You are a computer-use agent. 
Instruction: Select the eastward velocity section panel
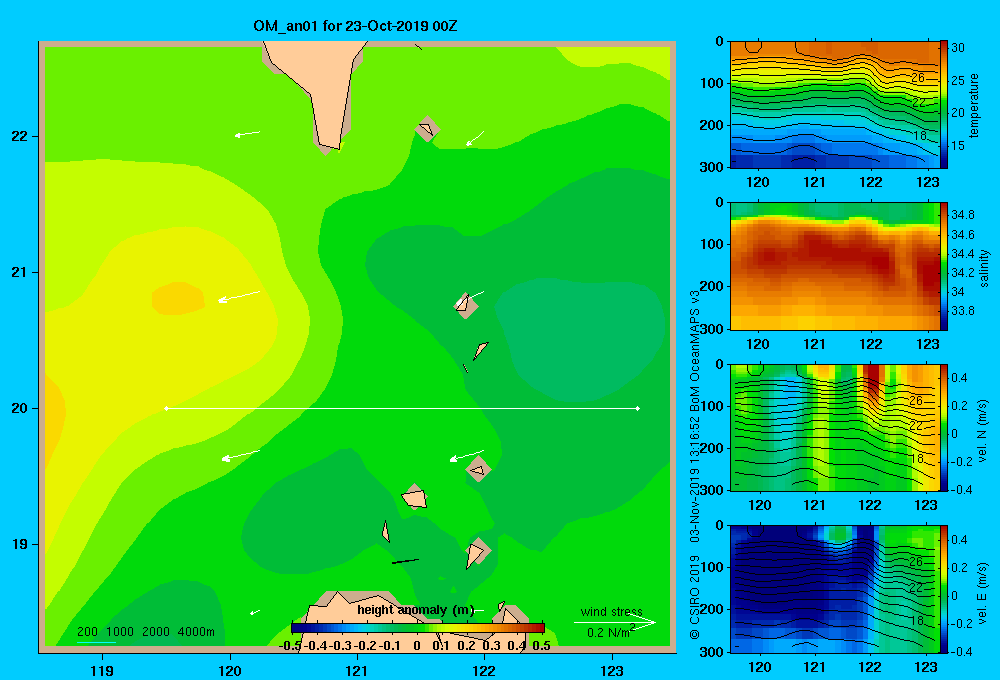834,589
